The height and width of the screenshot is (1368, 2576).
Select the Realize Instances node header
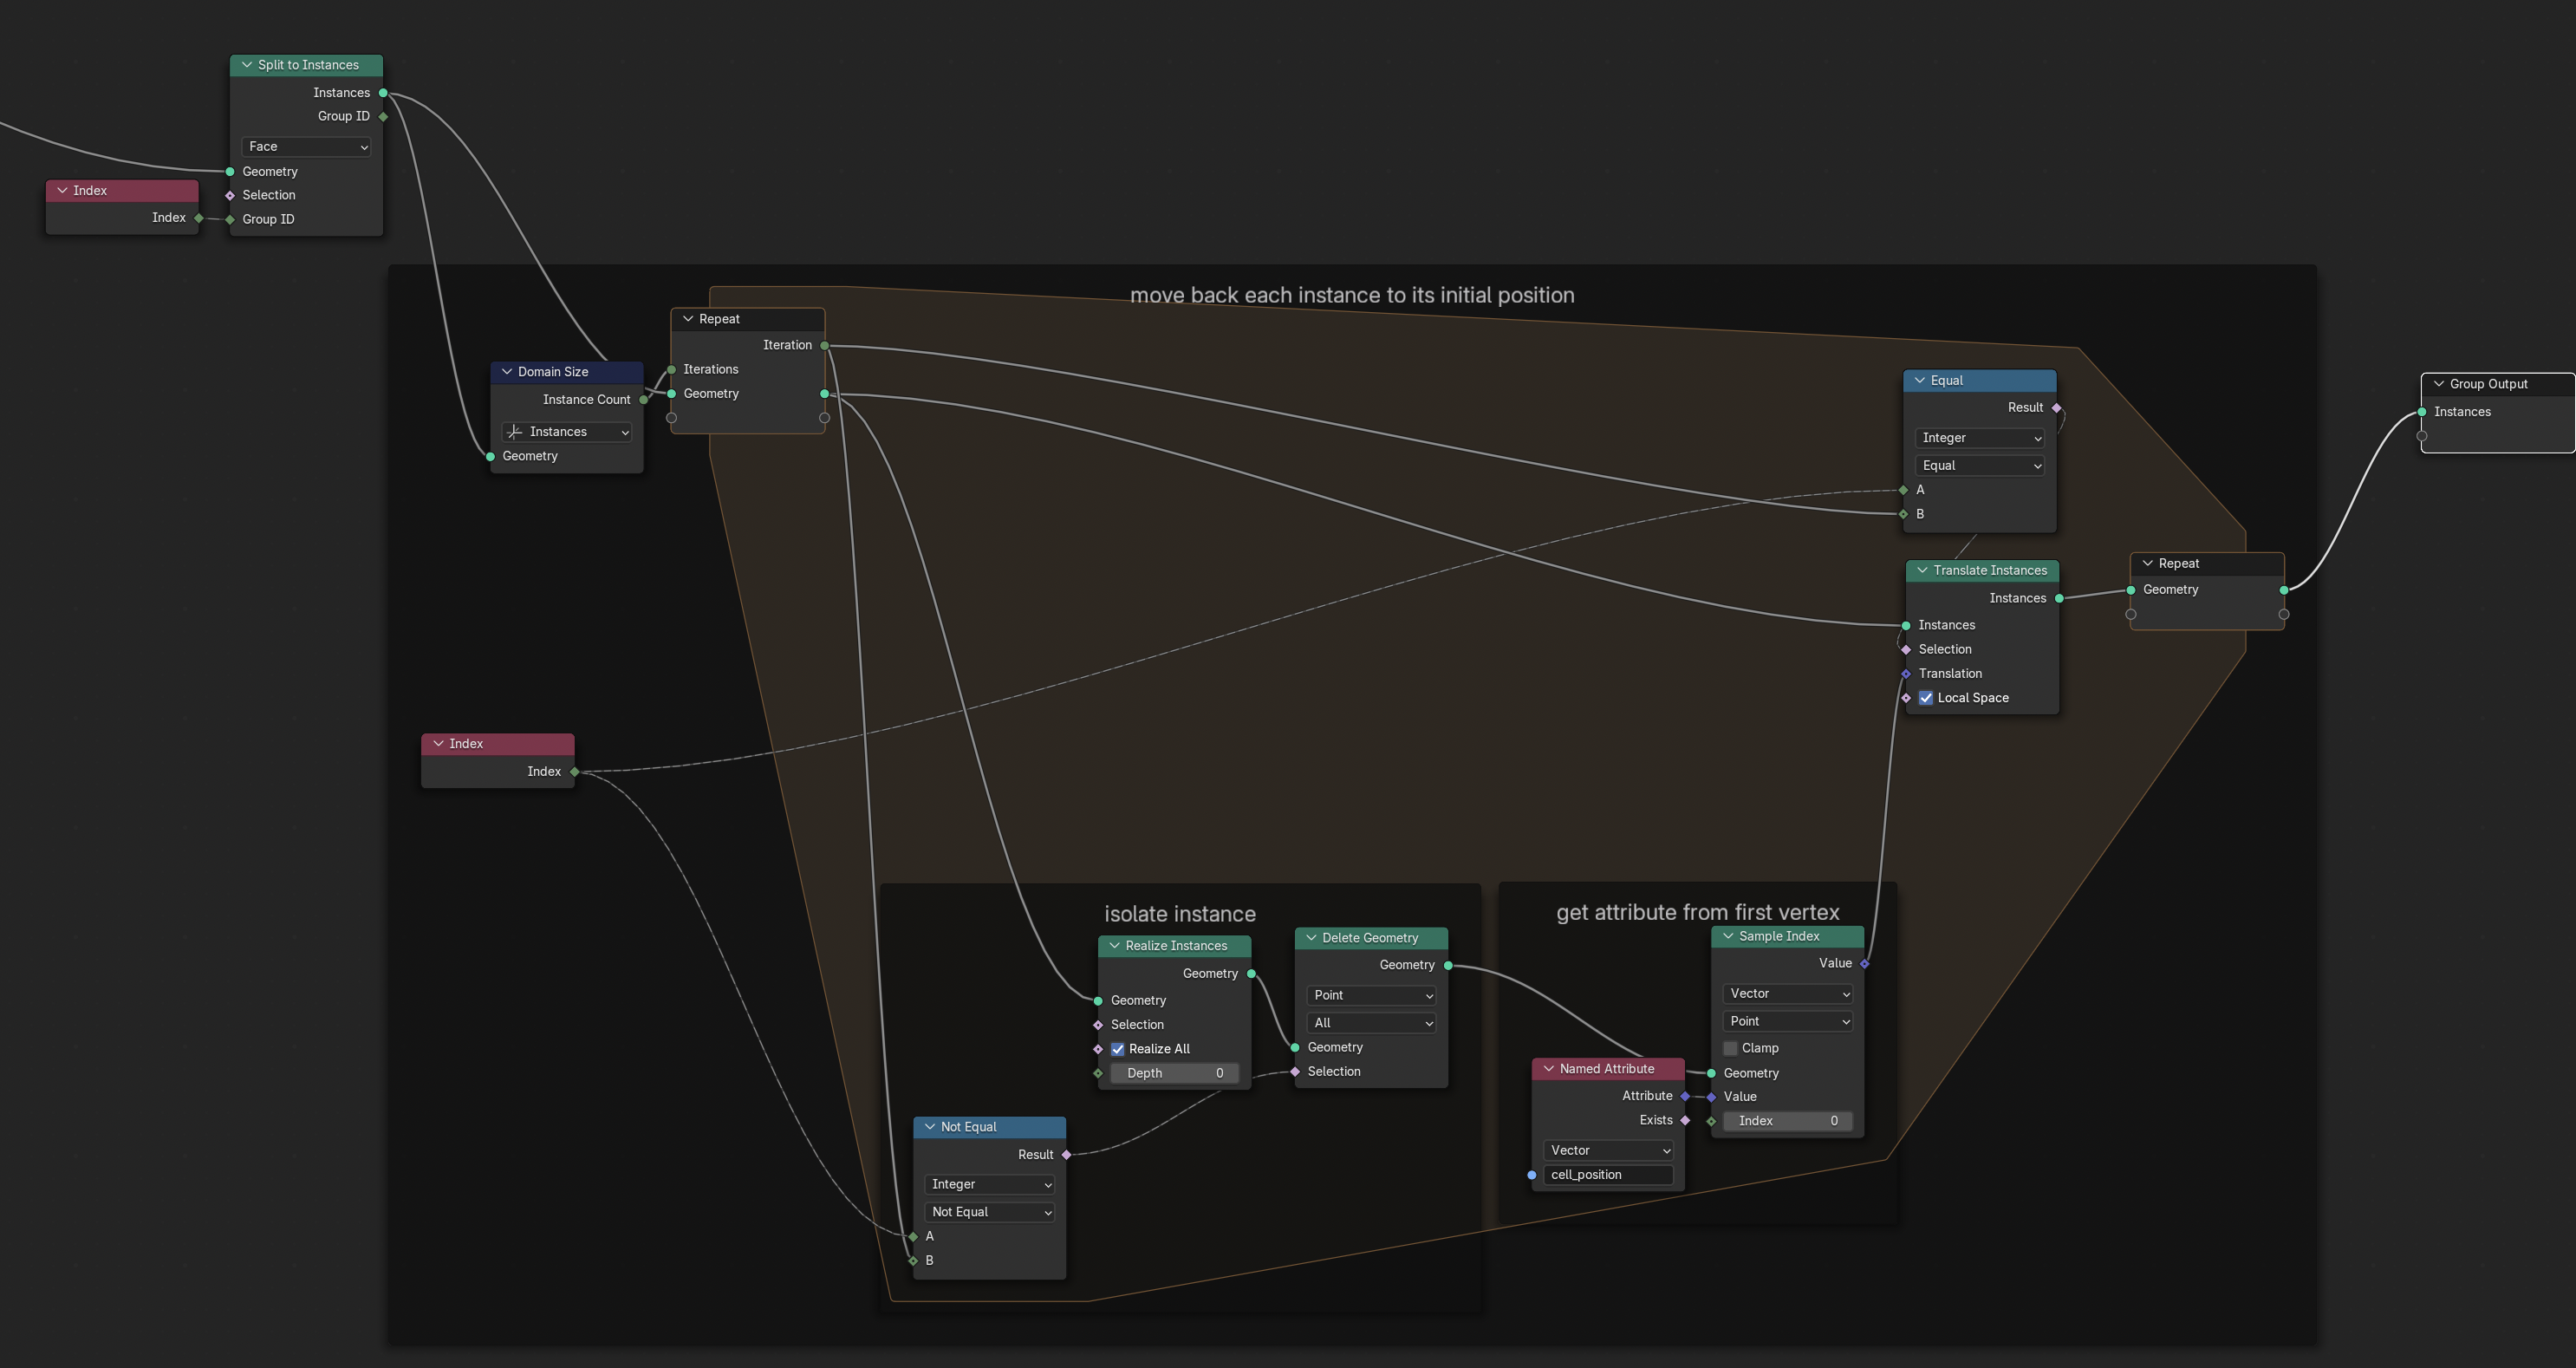click(x=1175, y=946)
